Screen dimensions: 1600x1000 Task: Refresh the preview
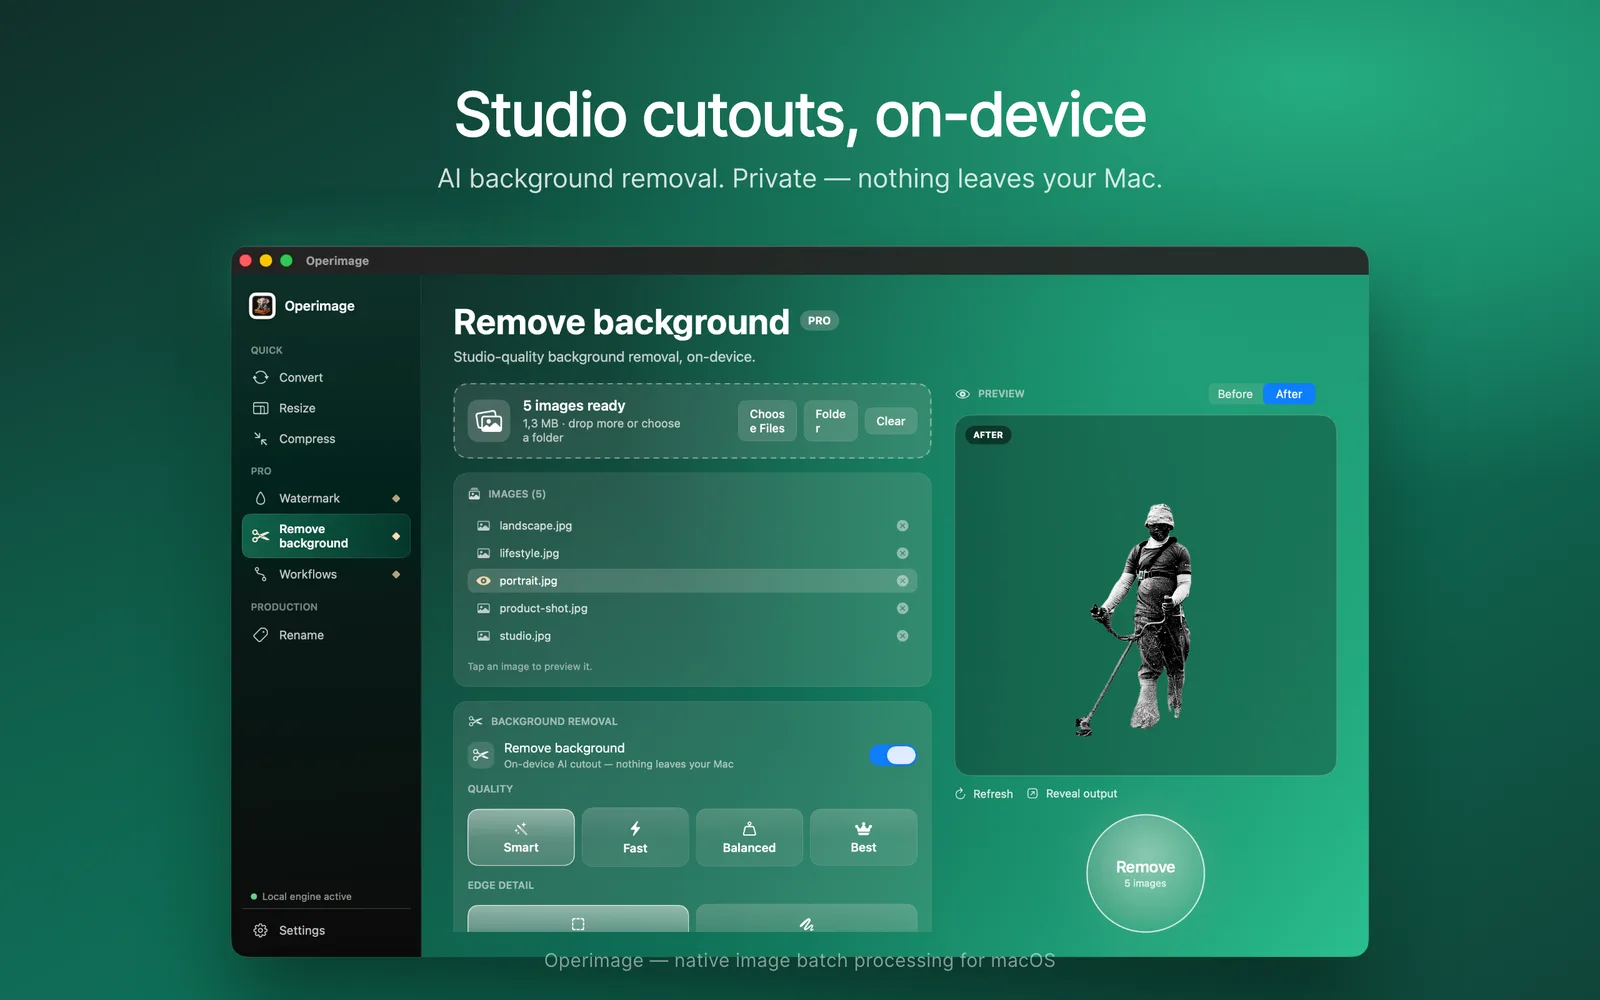pyautogui.click(x=984, y=794)
